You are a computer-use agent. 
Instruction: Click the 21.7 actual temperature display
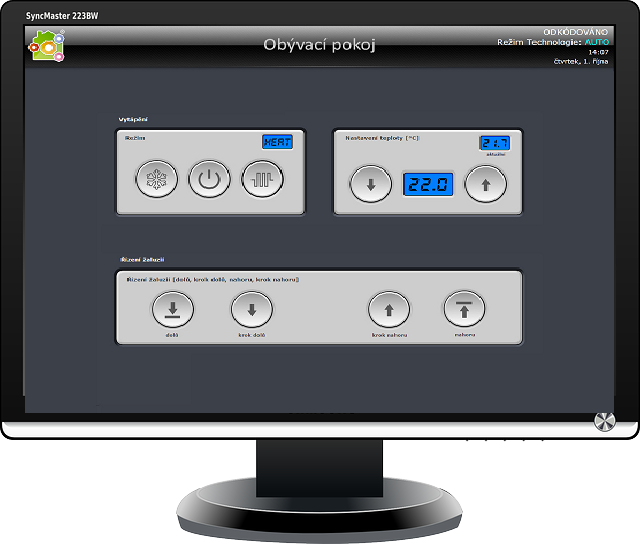pyautogui.click(x=493, y=143)
